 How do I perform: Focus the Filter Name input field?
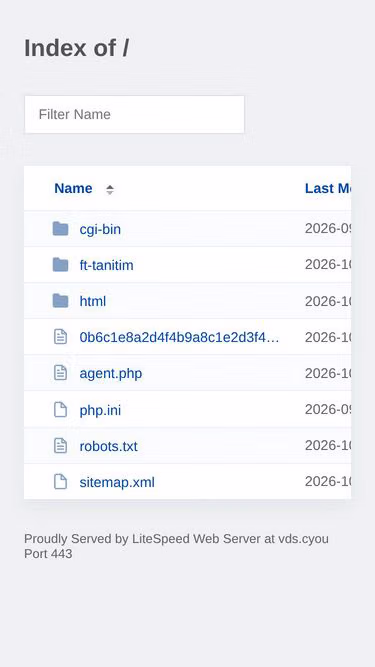click(134, 114)
